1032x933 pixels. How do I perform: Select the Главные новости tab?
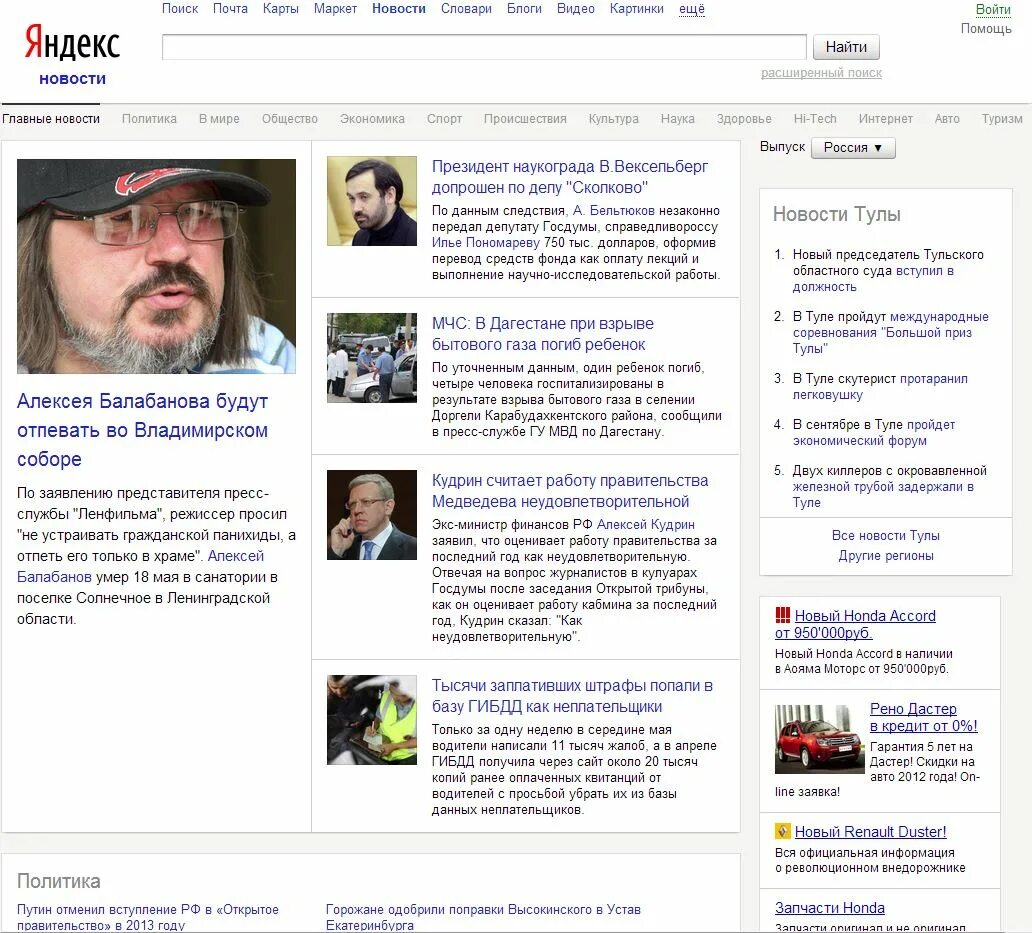coord(51,119)
